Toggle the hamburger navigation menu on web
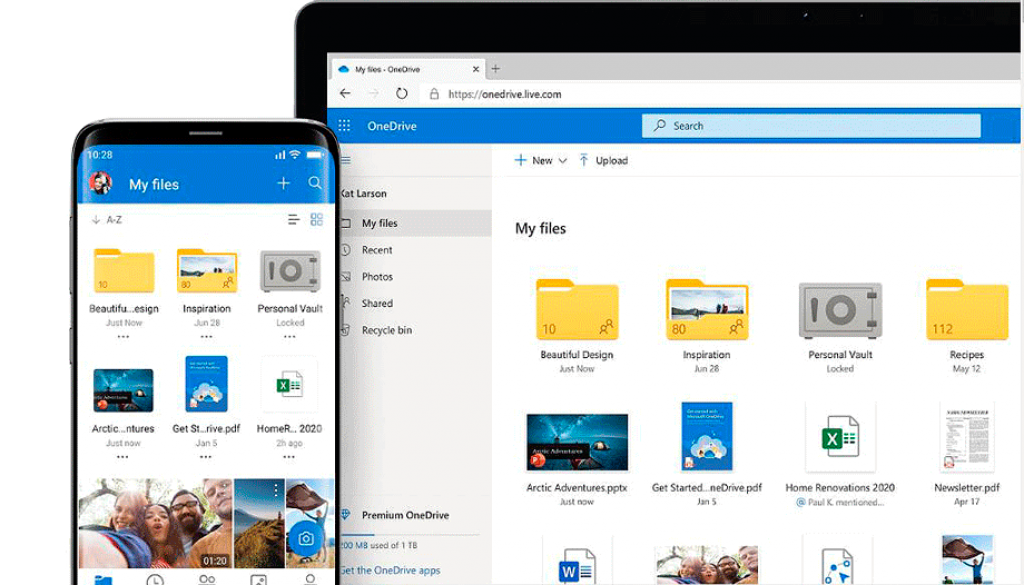This screenshot has width=1024, height=585. point(345,160)
